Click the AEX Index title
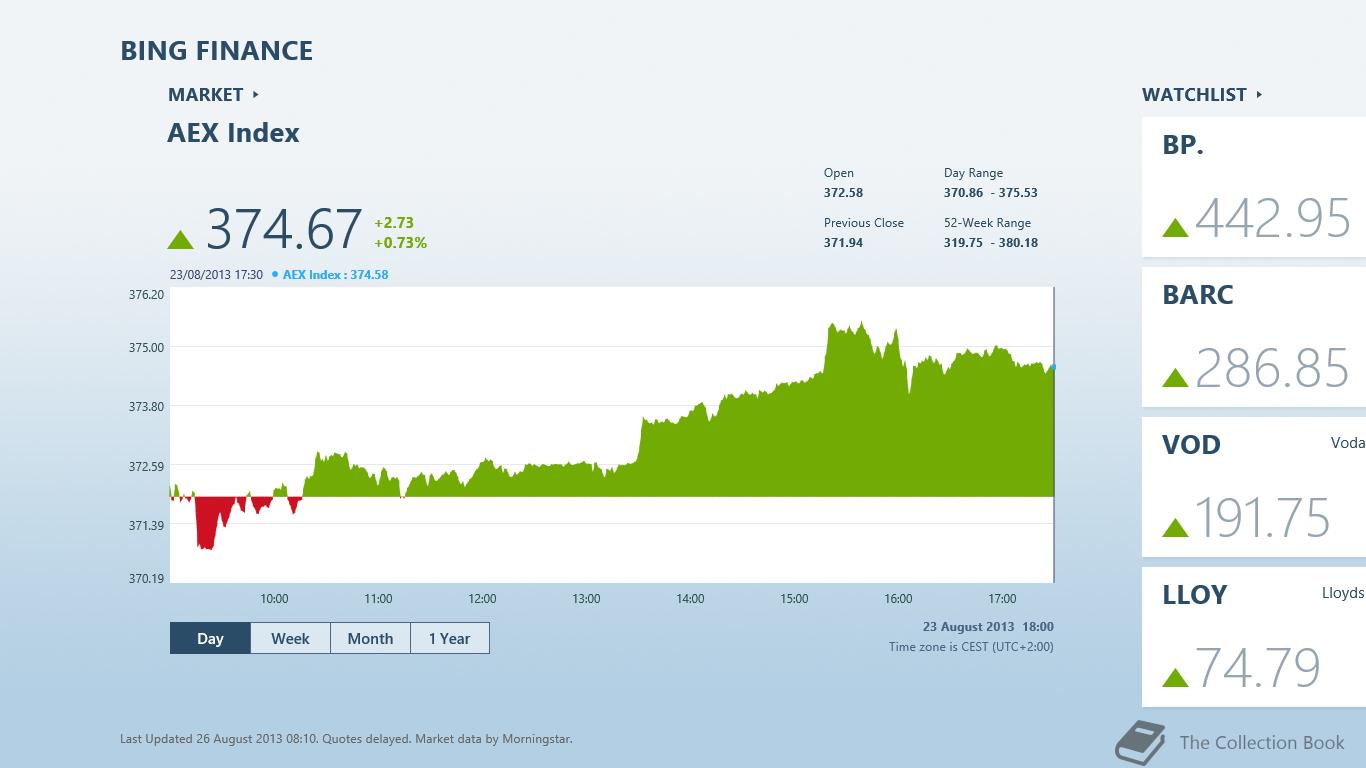1366x768 pixels. coord(233,133)
